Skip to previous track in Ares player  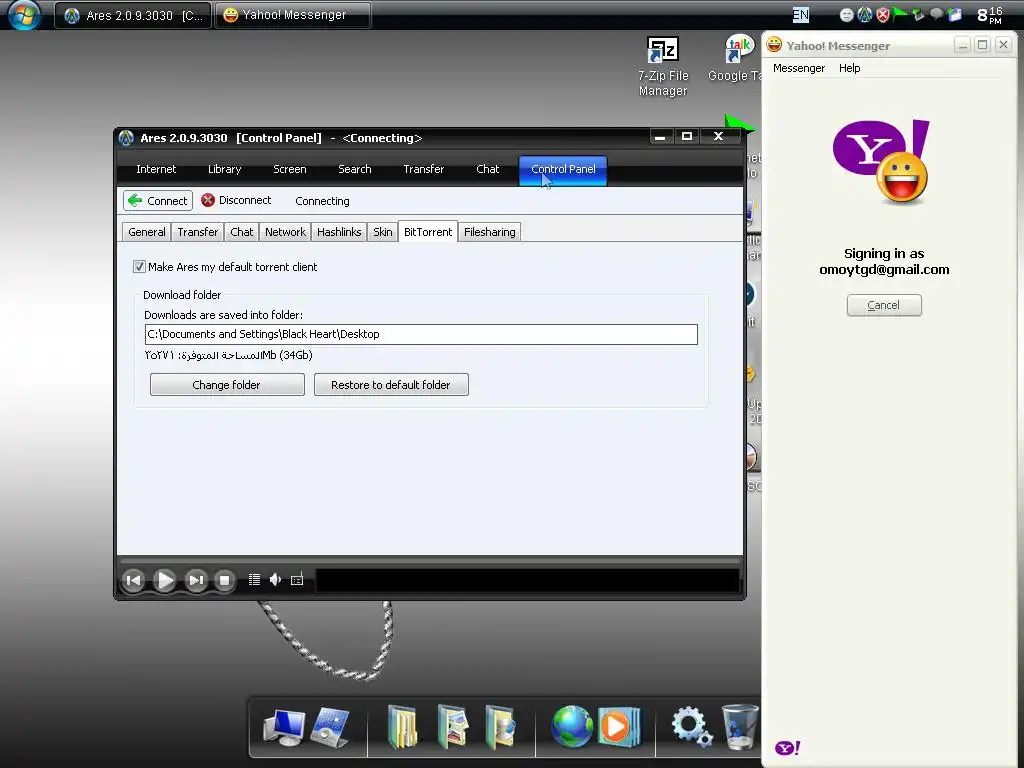pos(133,580)
